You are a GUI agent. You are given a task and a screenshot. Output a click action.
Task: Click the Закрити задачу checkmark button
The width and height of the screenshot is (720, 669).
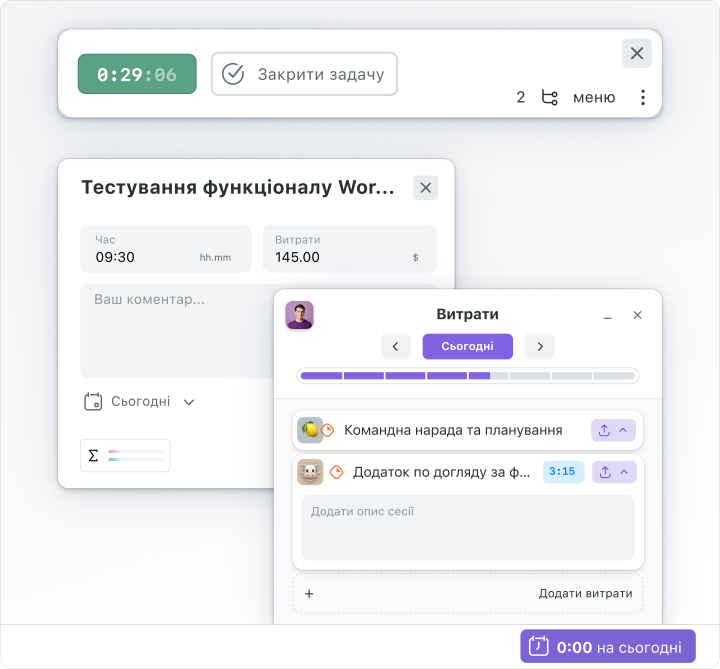click(x=304, y=74)
